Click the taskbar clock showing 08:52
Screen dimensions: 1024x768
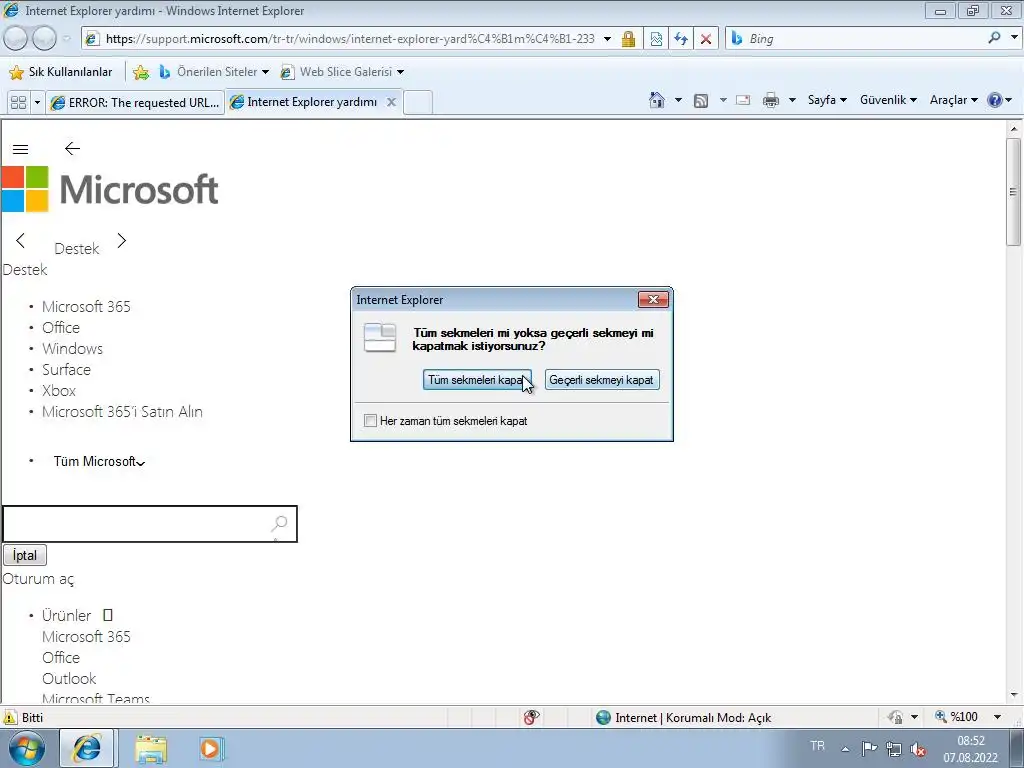point(970,749)
